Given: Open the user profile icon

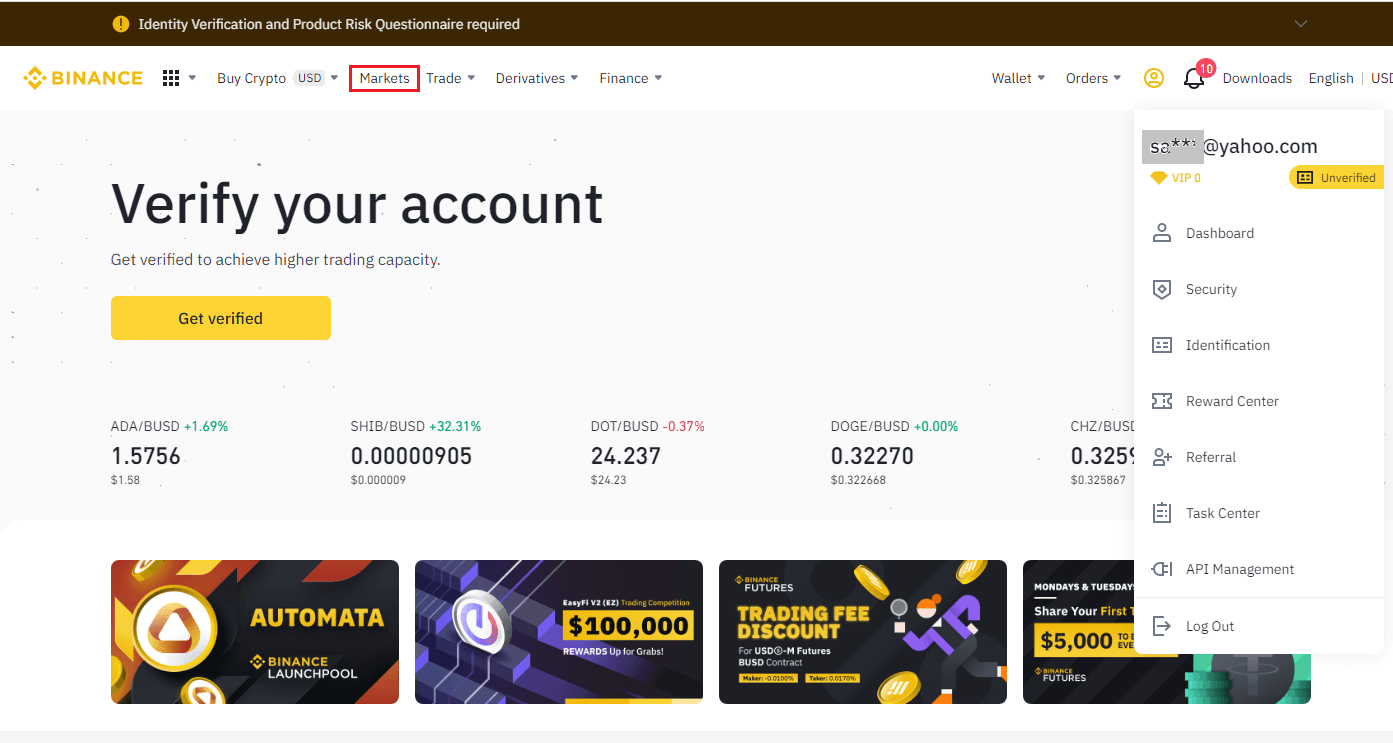Looking at the screenshot, I should (1154, 78).
